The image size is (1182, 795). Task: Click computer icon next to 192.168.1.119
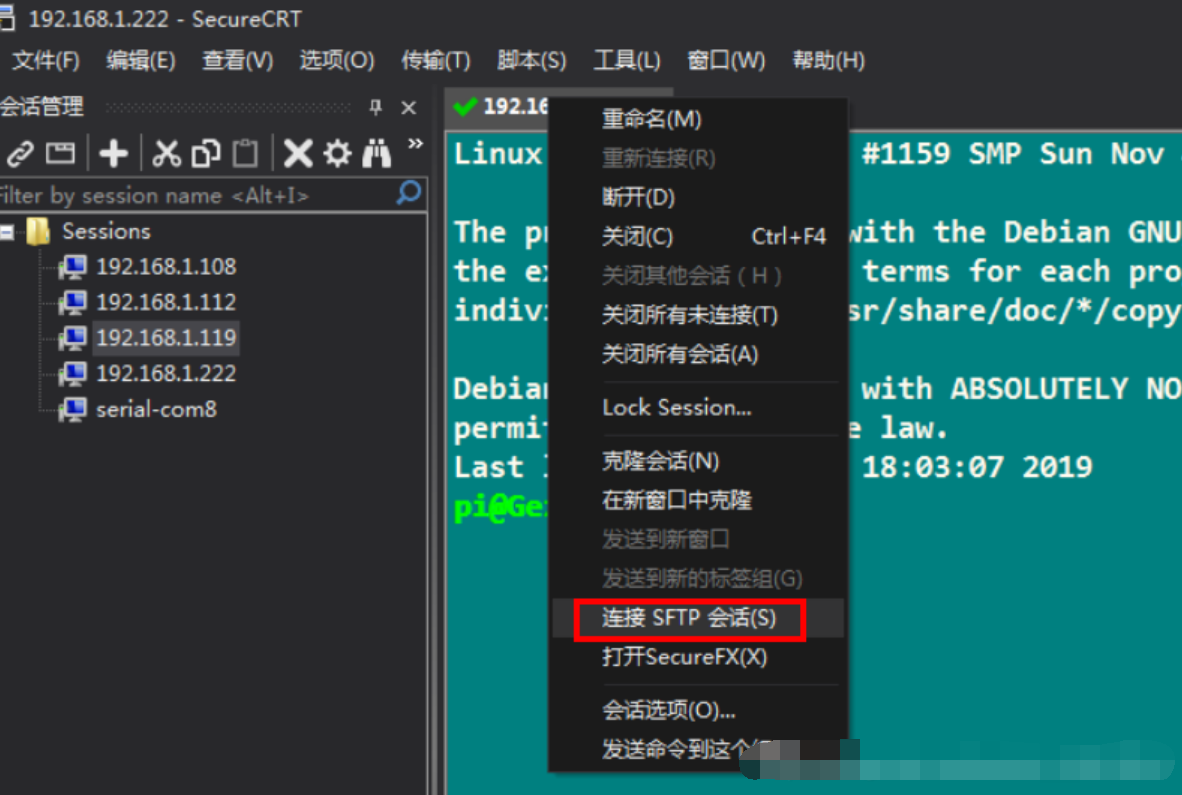click(x=73, y=338)
